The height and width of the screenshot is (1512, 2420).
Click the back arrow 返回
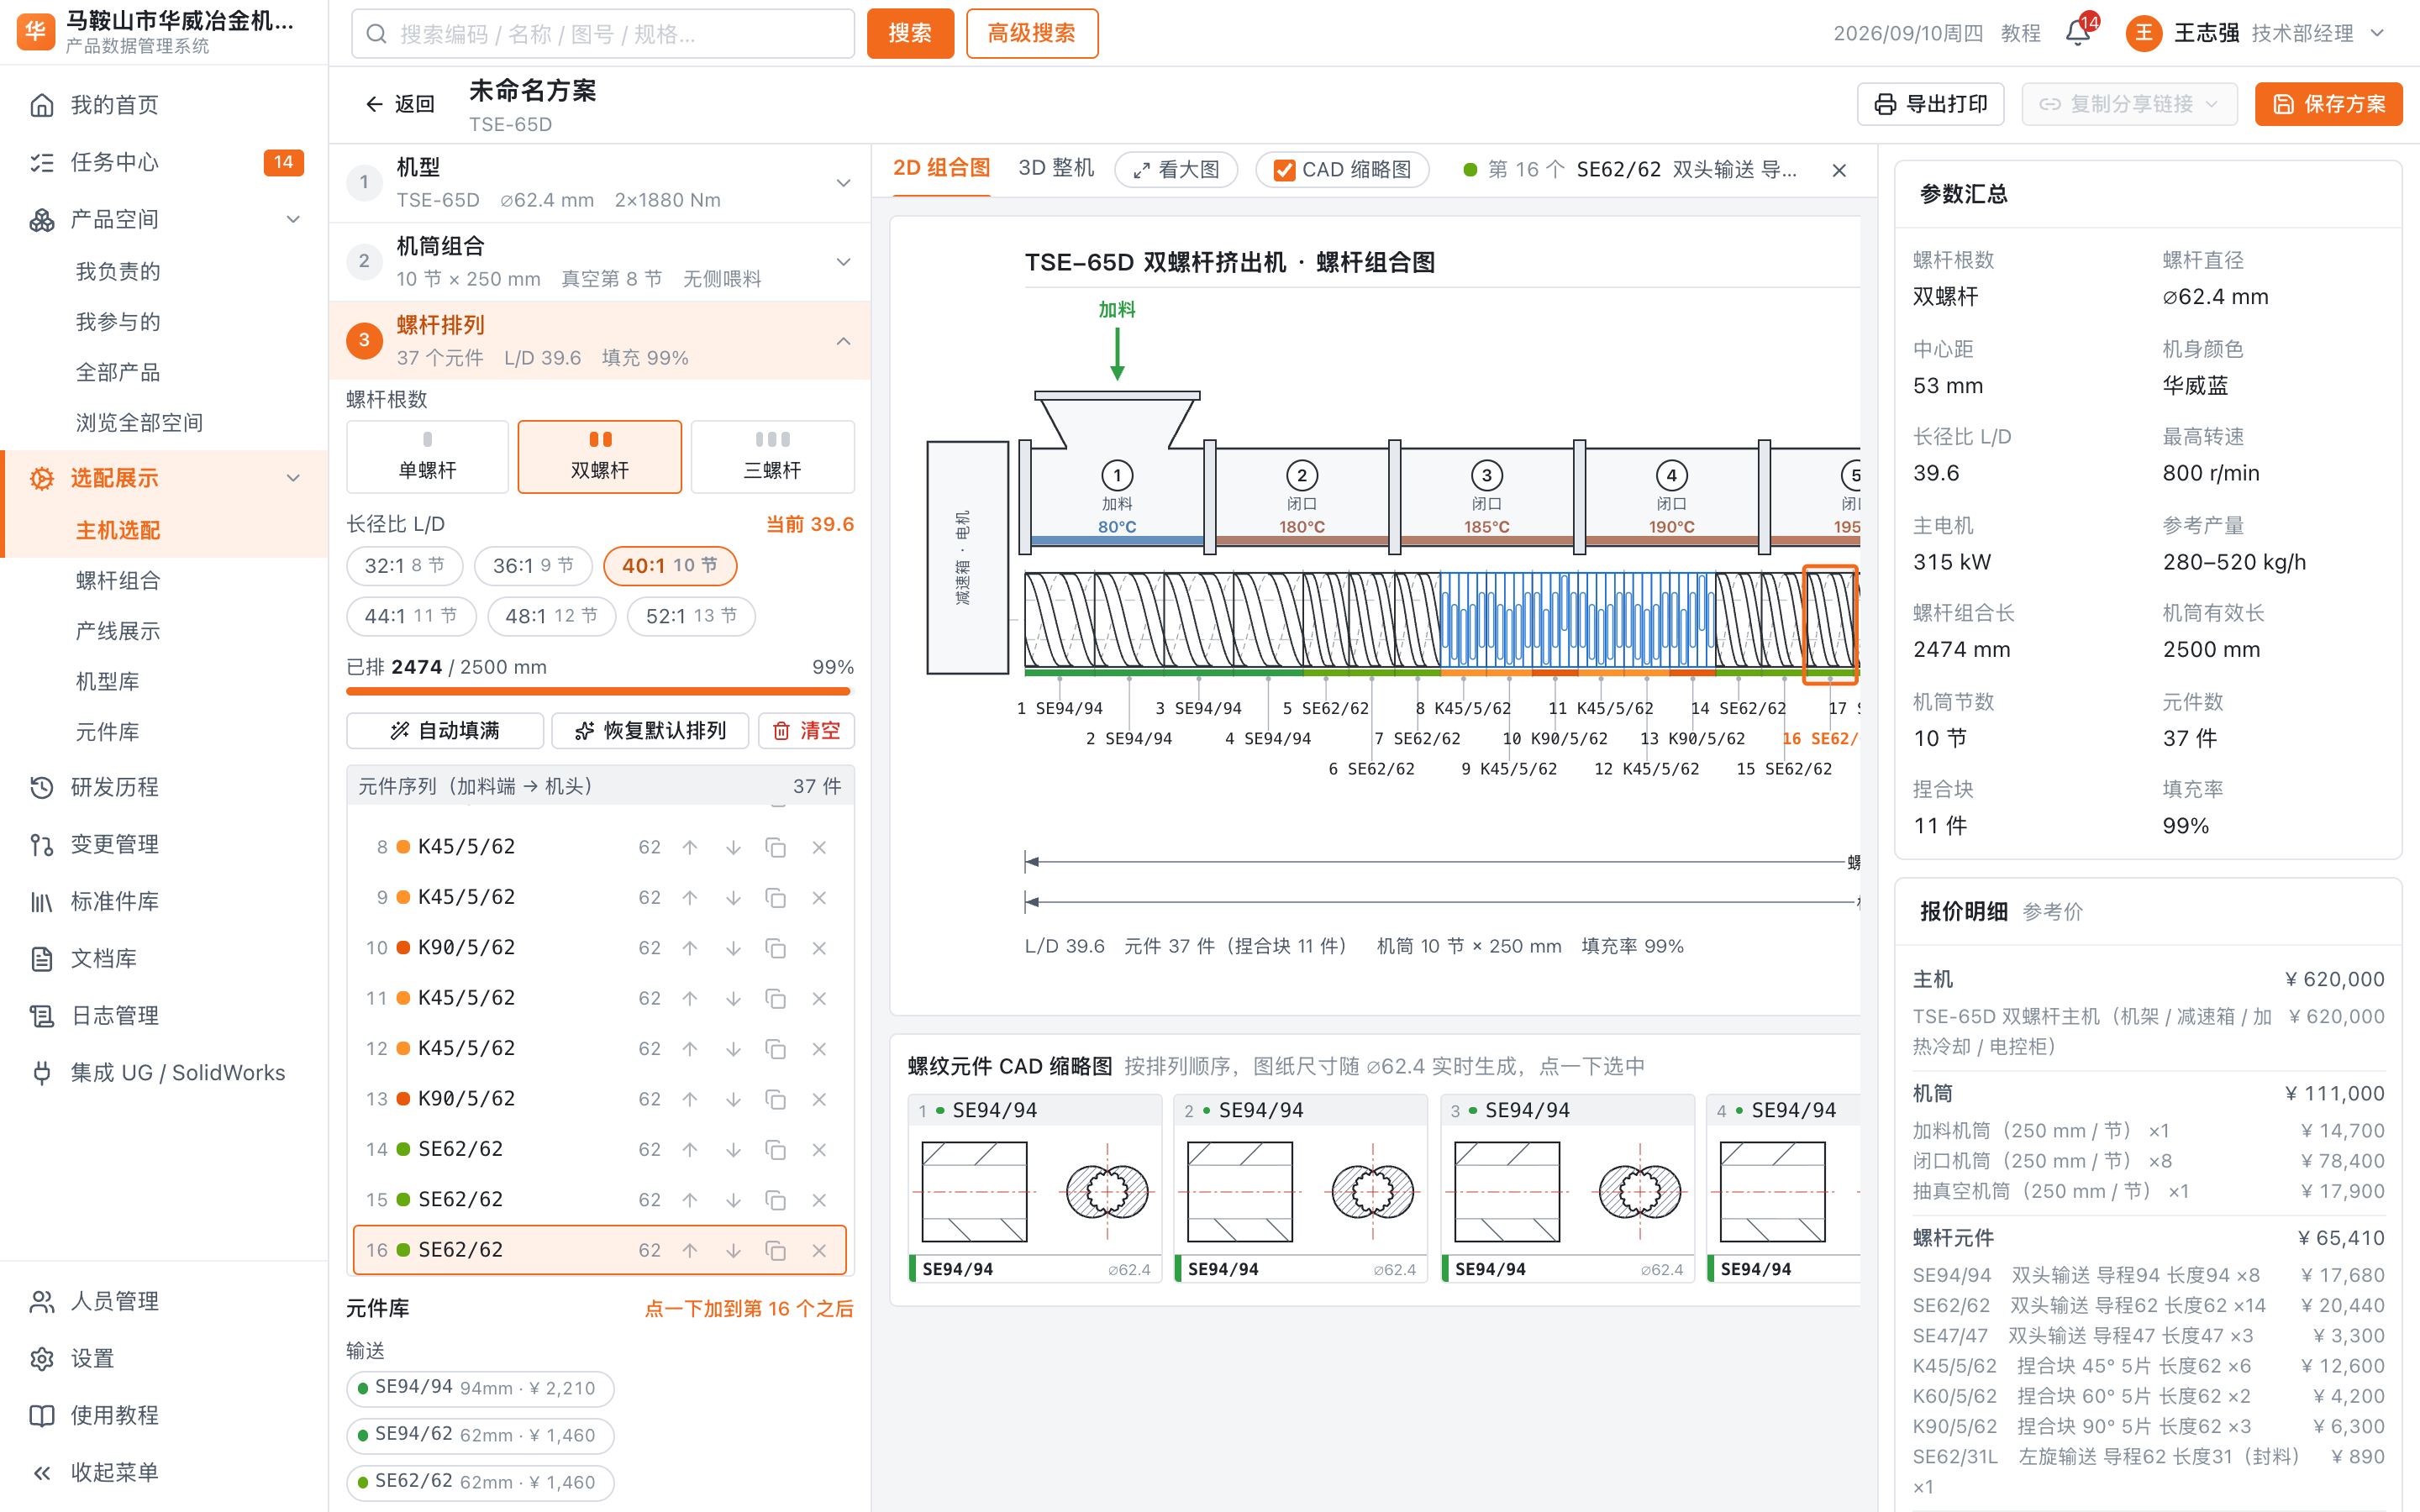pos(400,104)
